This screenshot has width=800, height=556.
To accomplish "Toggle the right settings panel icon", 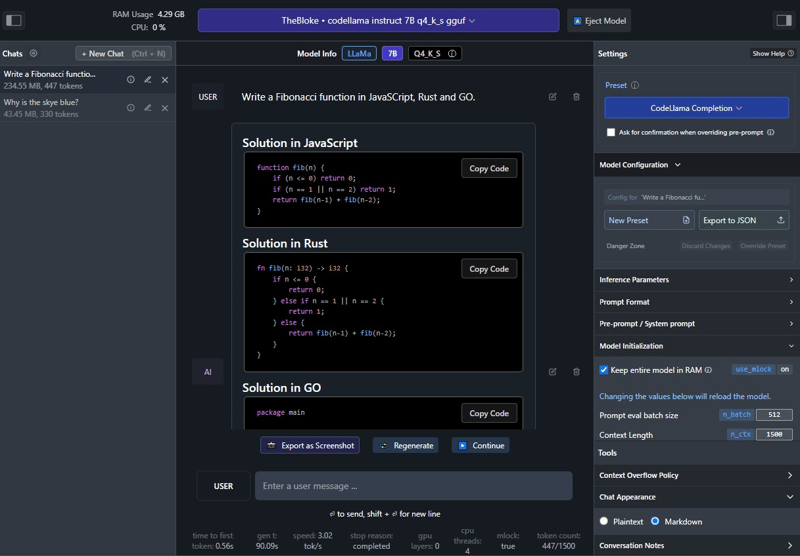I will pyautogui.click(x=783, y=20).
